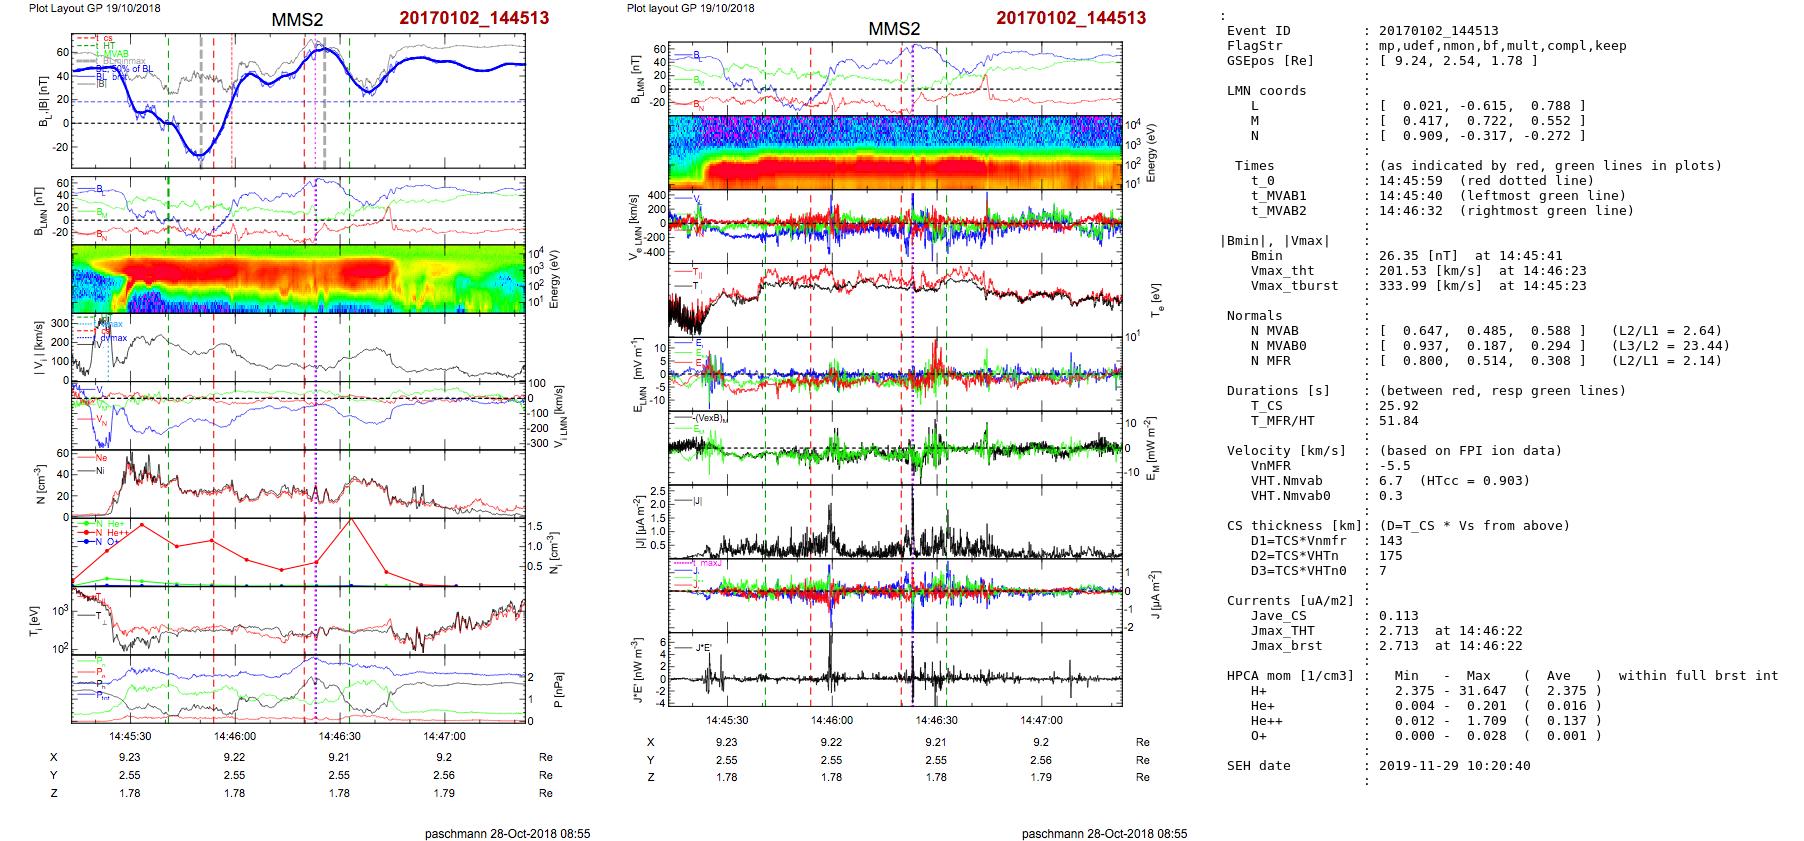
Task: Select flag string 'mp,udef,nmon,bf,mult,compl,keep'
Action: 1503,46
